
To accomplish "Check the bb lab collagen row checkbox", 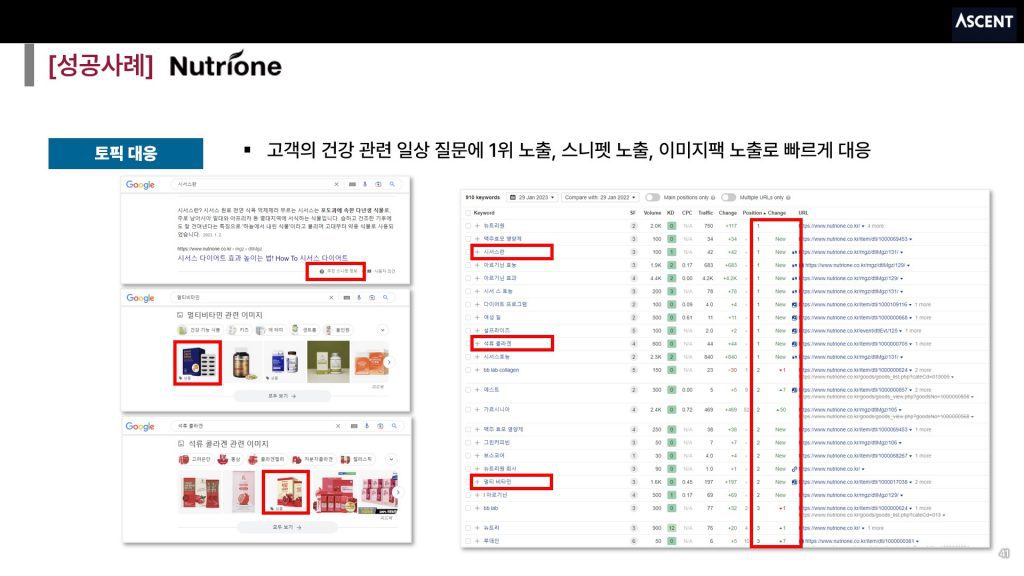I will click(468, 370).
